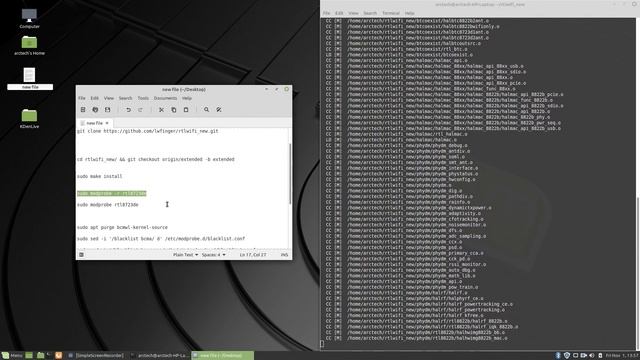Click the INS insert mode indicator

[x=284, y=255]
